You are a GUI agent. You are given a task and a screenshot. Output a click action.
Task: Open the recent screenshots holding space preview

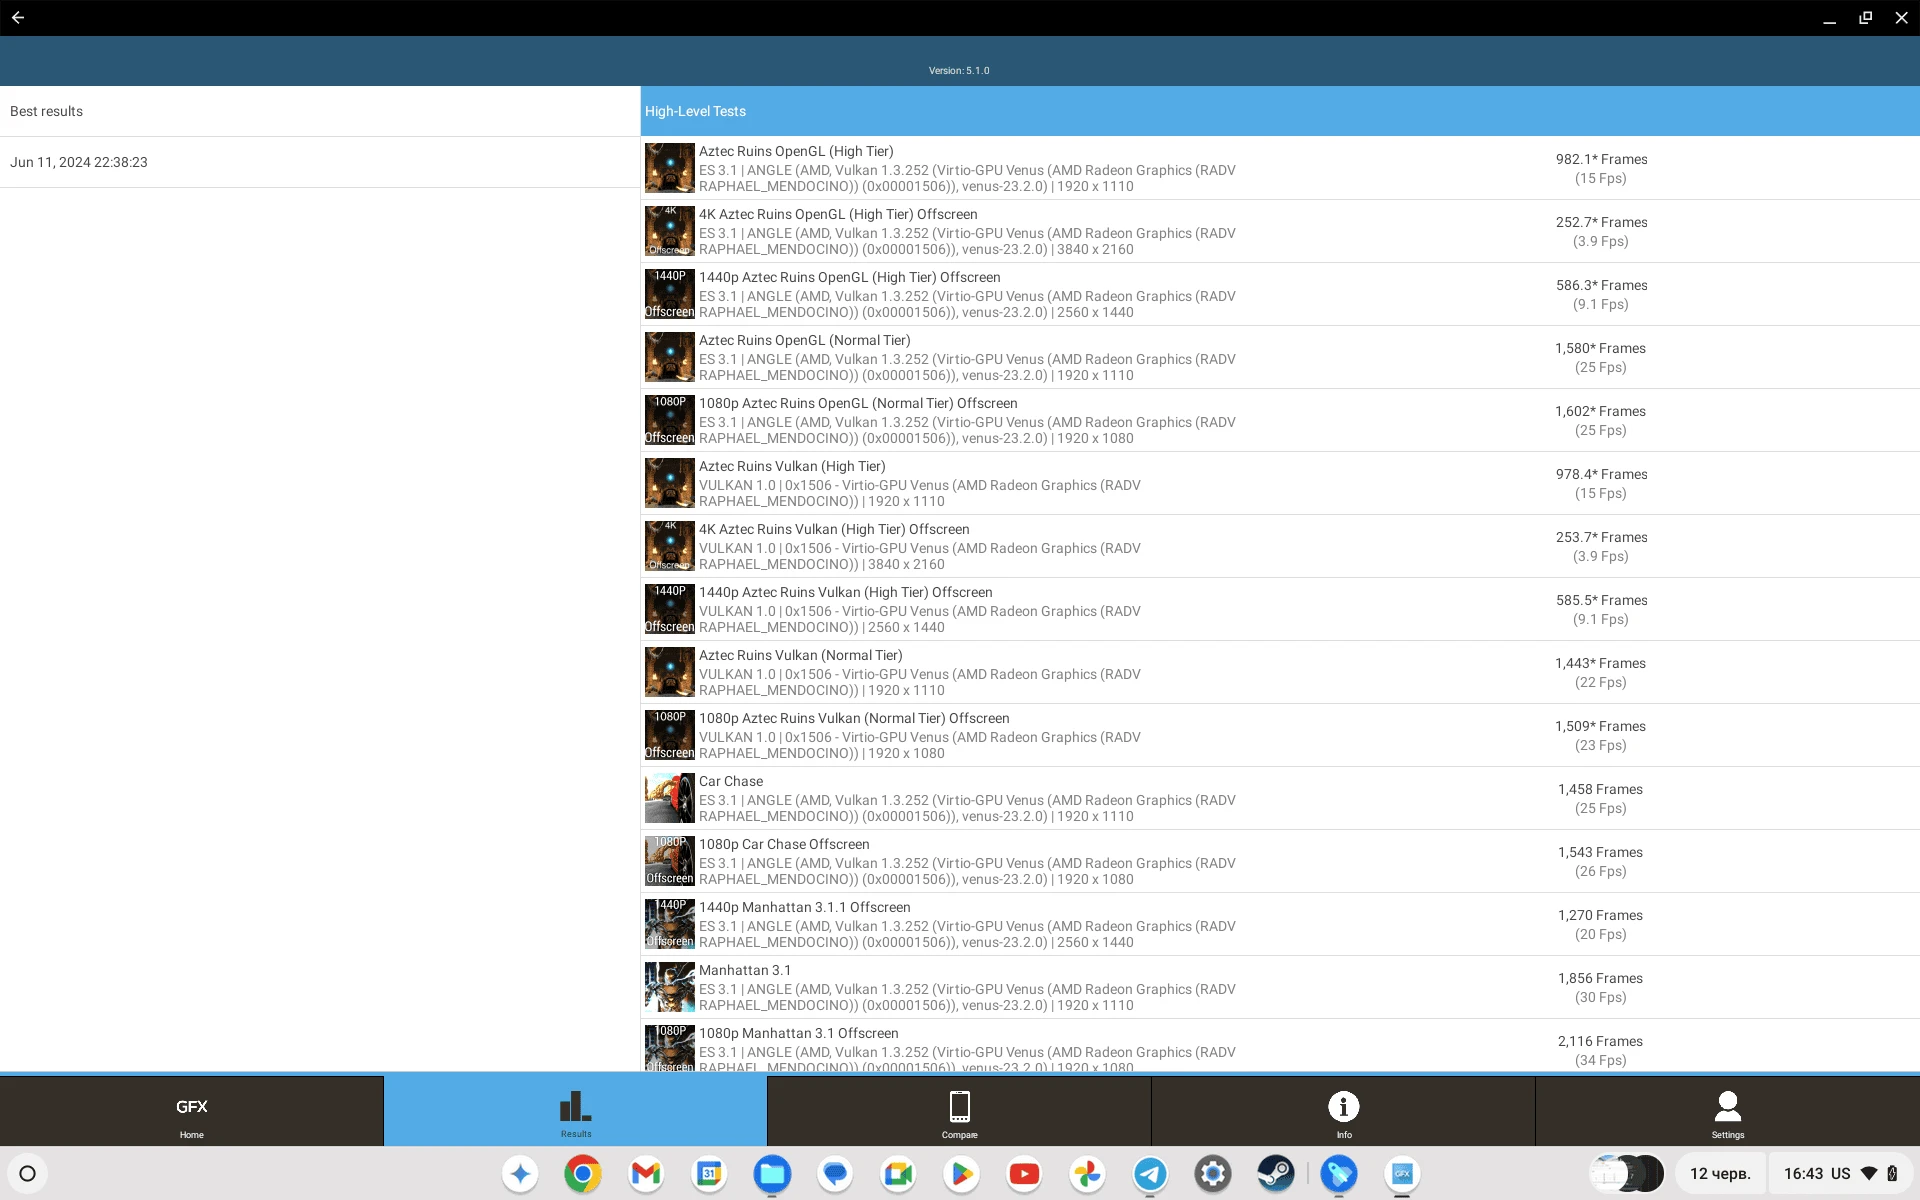coord(1627,1174)
